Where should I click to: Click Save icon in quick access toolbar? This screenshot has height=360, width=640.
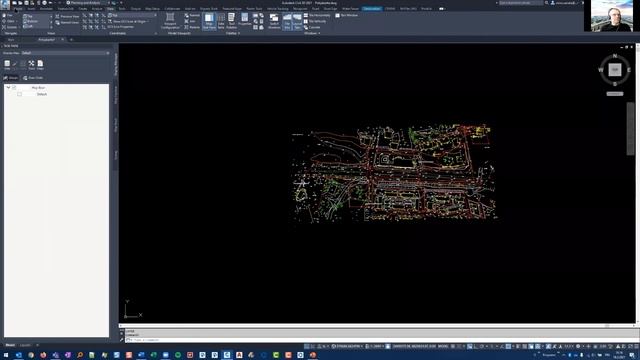coord(26,3)
